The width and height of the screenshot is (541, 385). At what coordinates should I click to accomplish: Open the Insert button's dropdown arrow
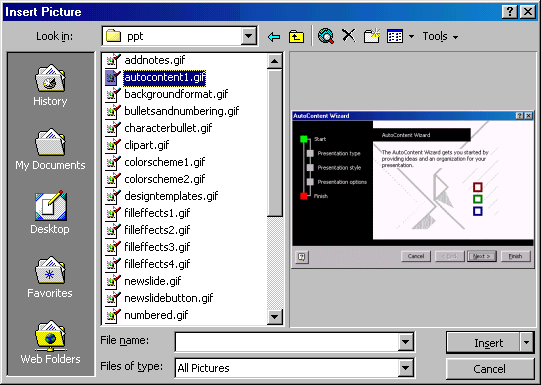point(527,343)
